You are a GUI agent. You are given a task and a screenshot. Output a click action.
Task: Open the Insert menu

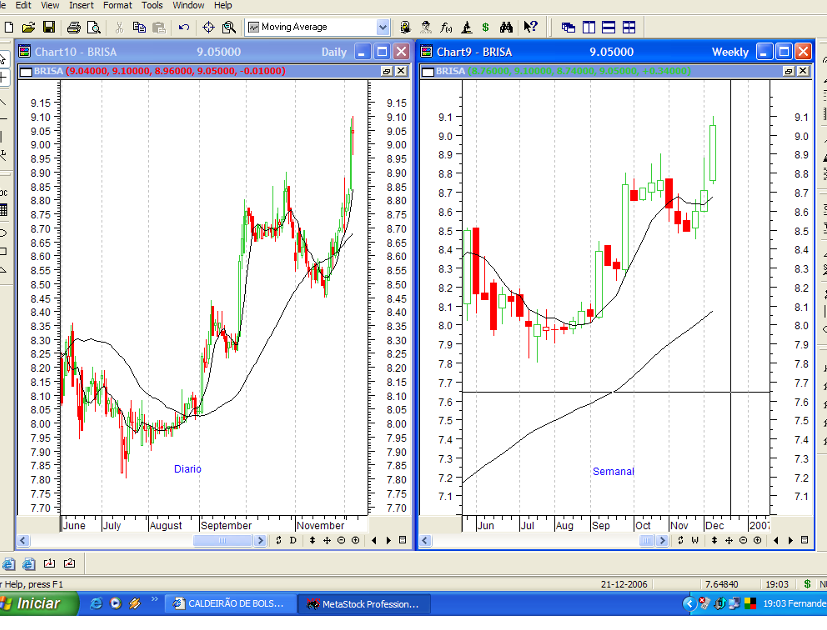pos(81,5)
